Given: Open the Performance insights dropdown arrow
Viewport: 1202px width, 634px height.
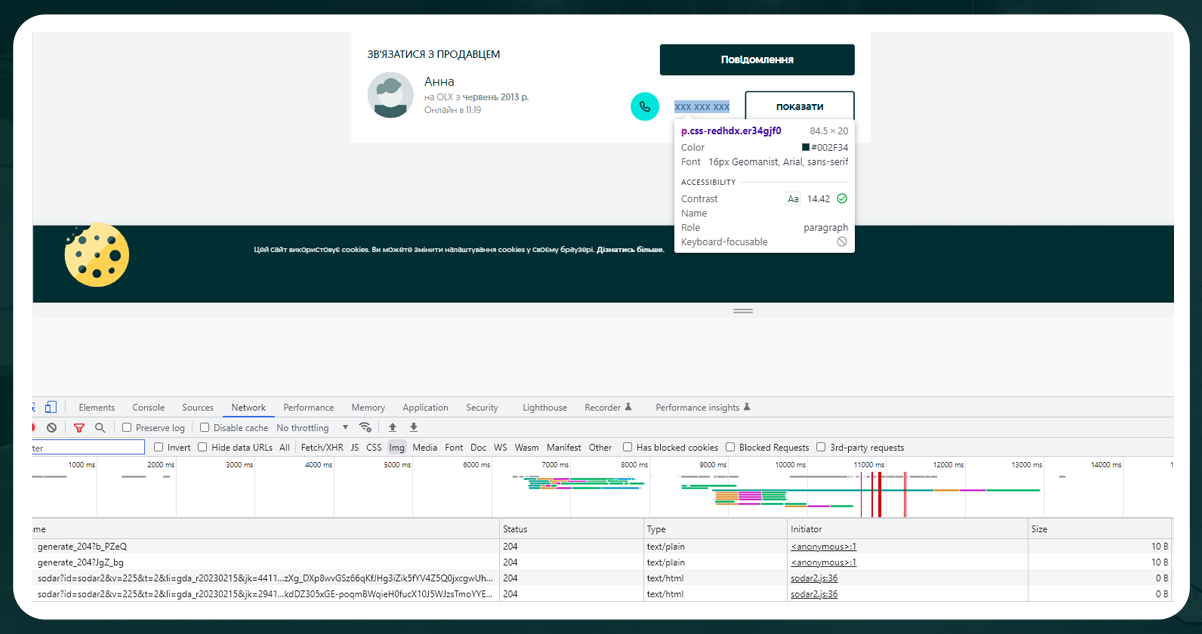Looking at the screenshot, I should coord(746,407).
